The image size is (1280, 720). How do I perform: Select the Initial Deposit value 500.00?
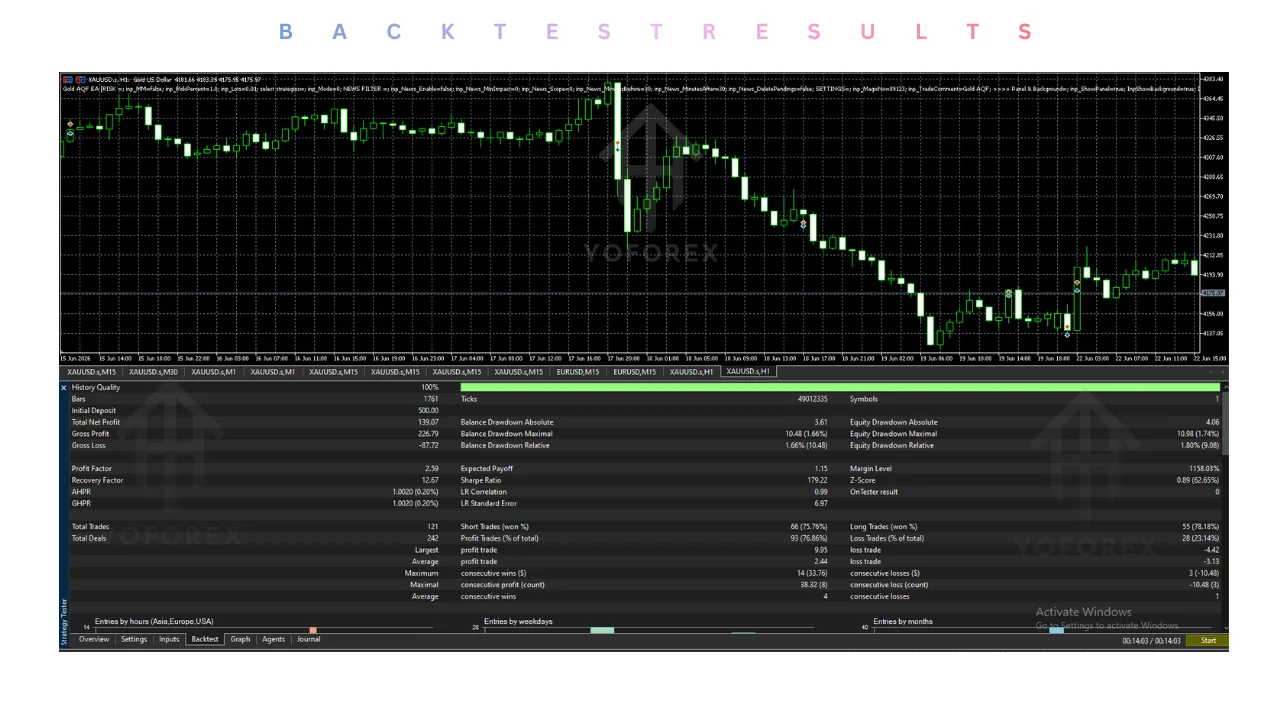pos(428,410)
